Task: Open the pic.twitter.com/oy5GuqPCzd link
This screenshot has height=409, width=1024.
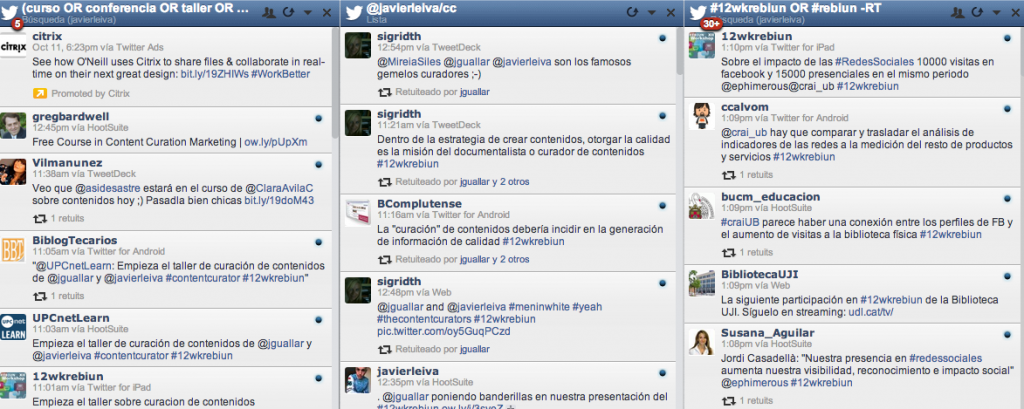Action: (443, 332)
